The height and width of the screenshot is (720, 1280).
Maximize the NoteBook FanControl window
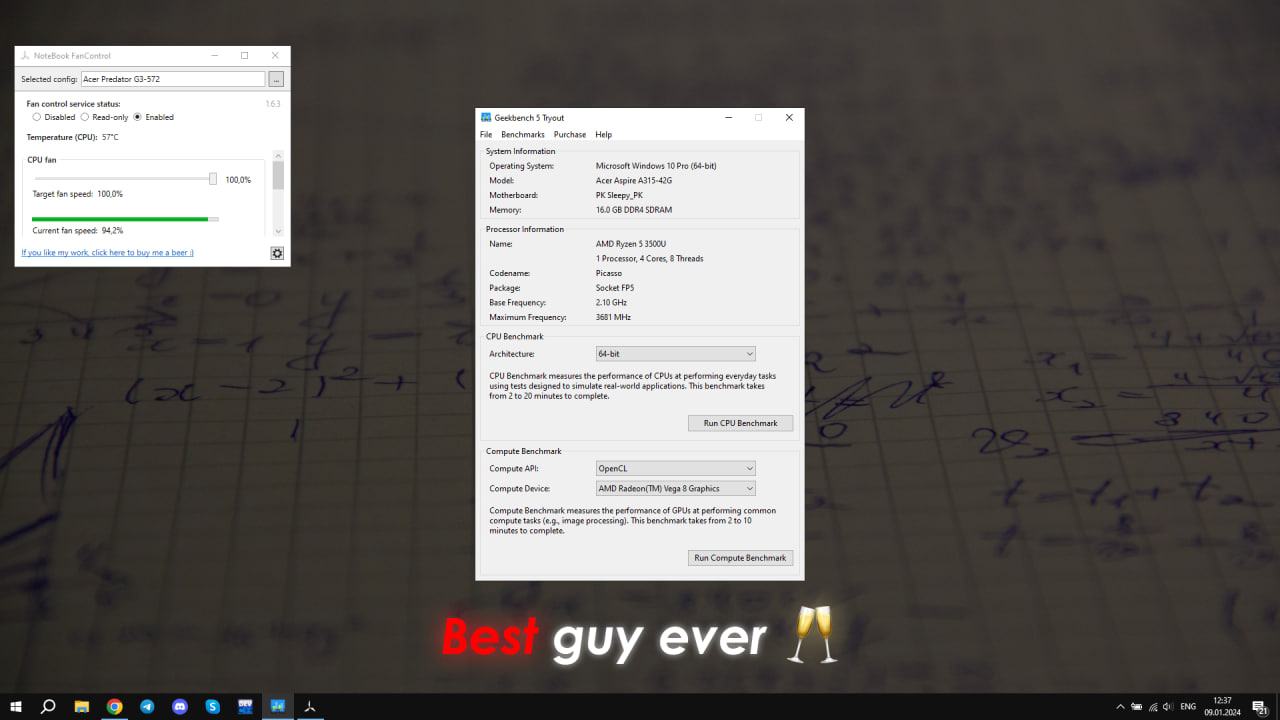[244, 56]
